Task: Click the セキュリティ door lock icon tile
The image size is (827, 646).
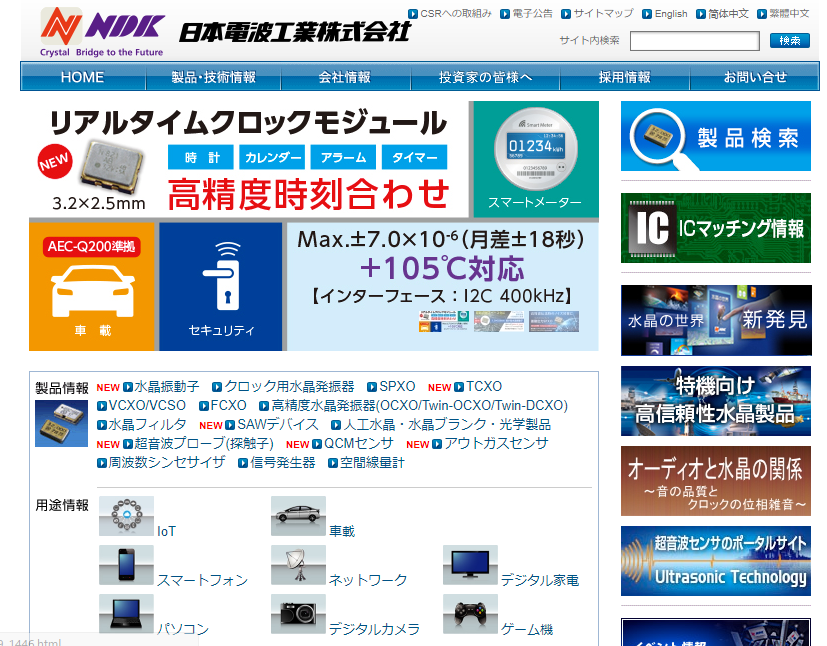Action: click(x=221, y=286)
